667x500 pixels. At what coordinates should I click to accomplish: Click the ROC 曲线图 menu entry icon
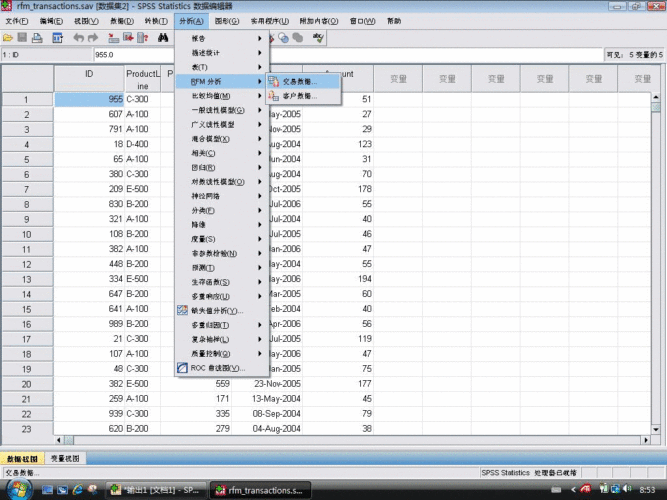tap(182, 368)
